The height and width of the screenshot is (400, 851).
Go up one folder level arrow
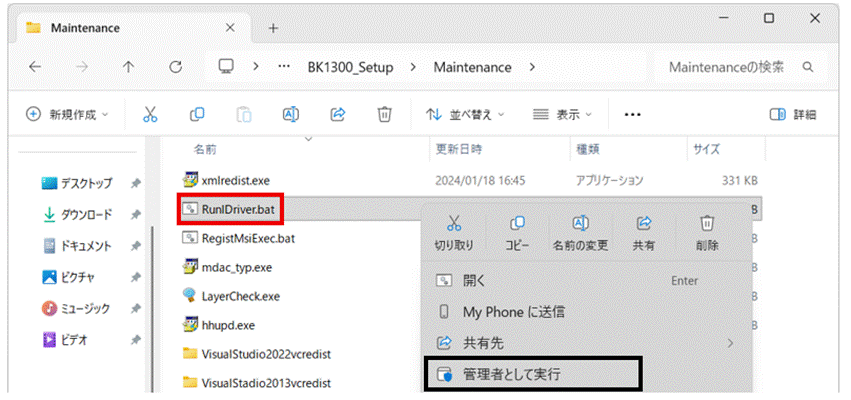tap(128, 67)
